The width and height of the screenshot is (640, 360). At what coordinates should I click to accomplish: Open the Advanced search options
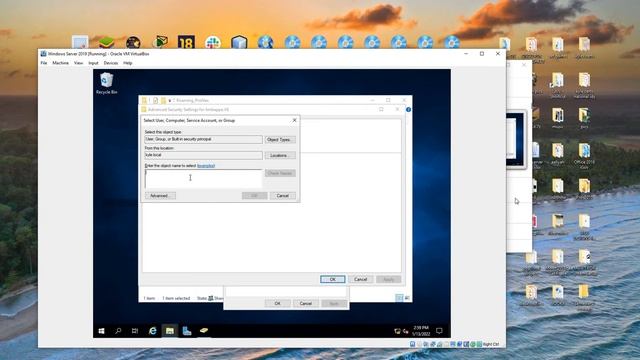pos(160,196)
